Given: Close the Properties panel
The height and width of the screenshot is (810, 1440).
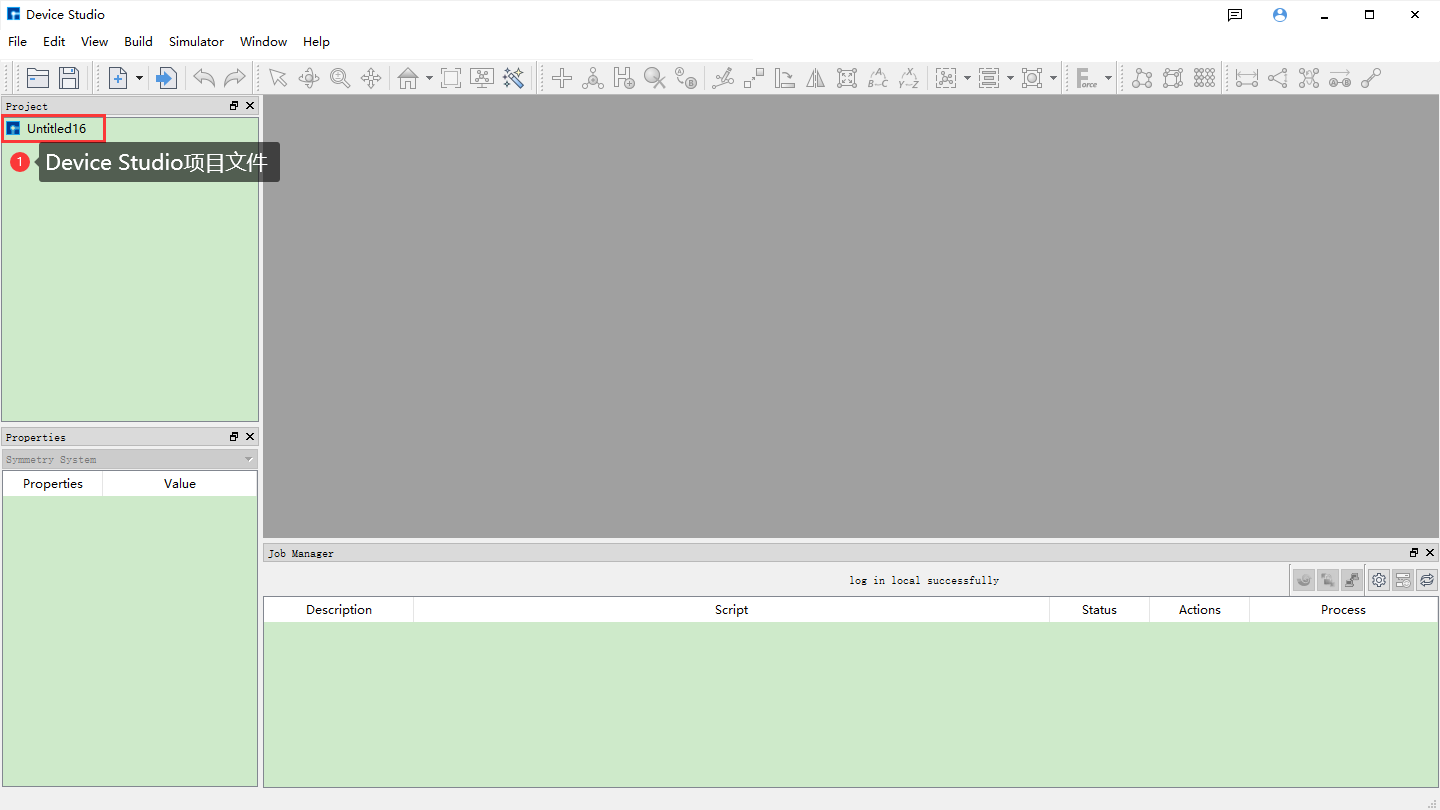Looking at the screenshot, I should coord(250,437).
